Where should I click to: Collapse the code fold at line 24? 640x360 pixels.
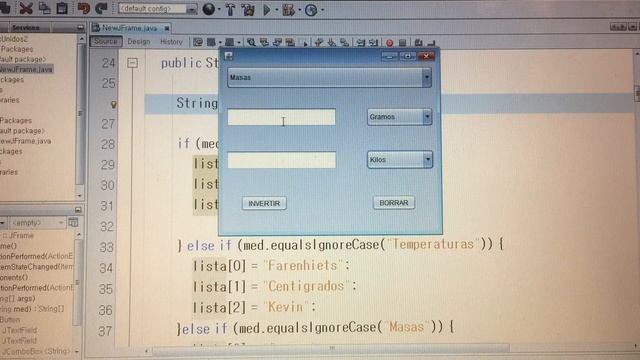132,63
